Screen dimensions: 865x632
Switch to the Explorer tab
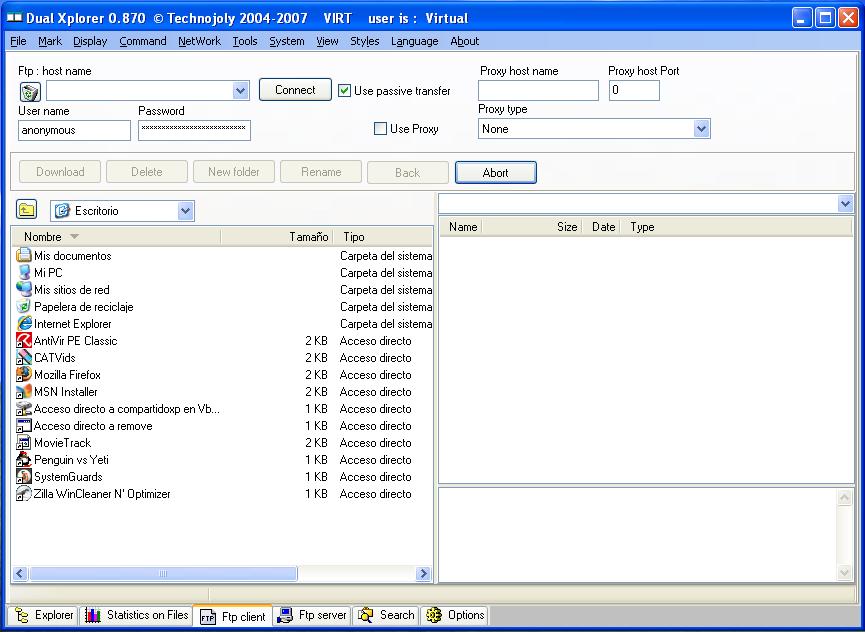point(44,615)
